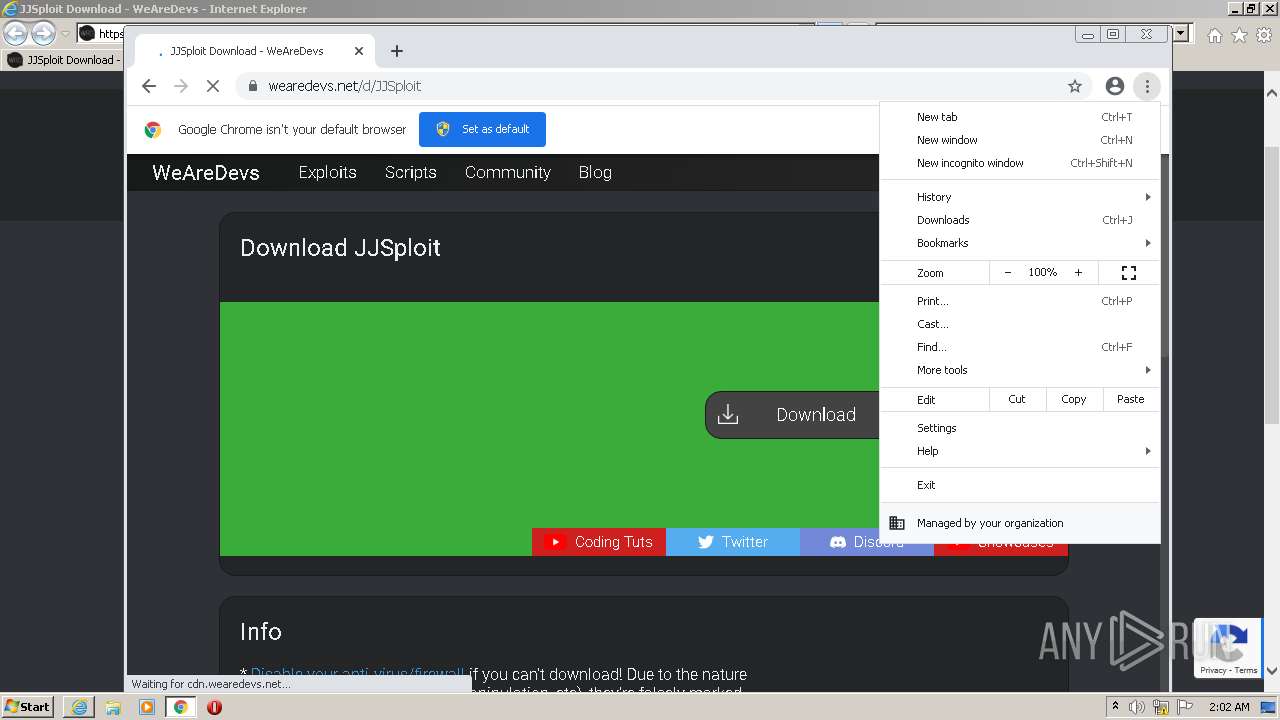Open the Blog nav link

[x=595, y=172]
